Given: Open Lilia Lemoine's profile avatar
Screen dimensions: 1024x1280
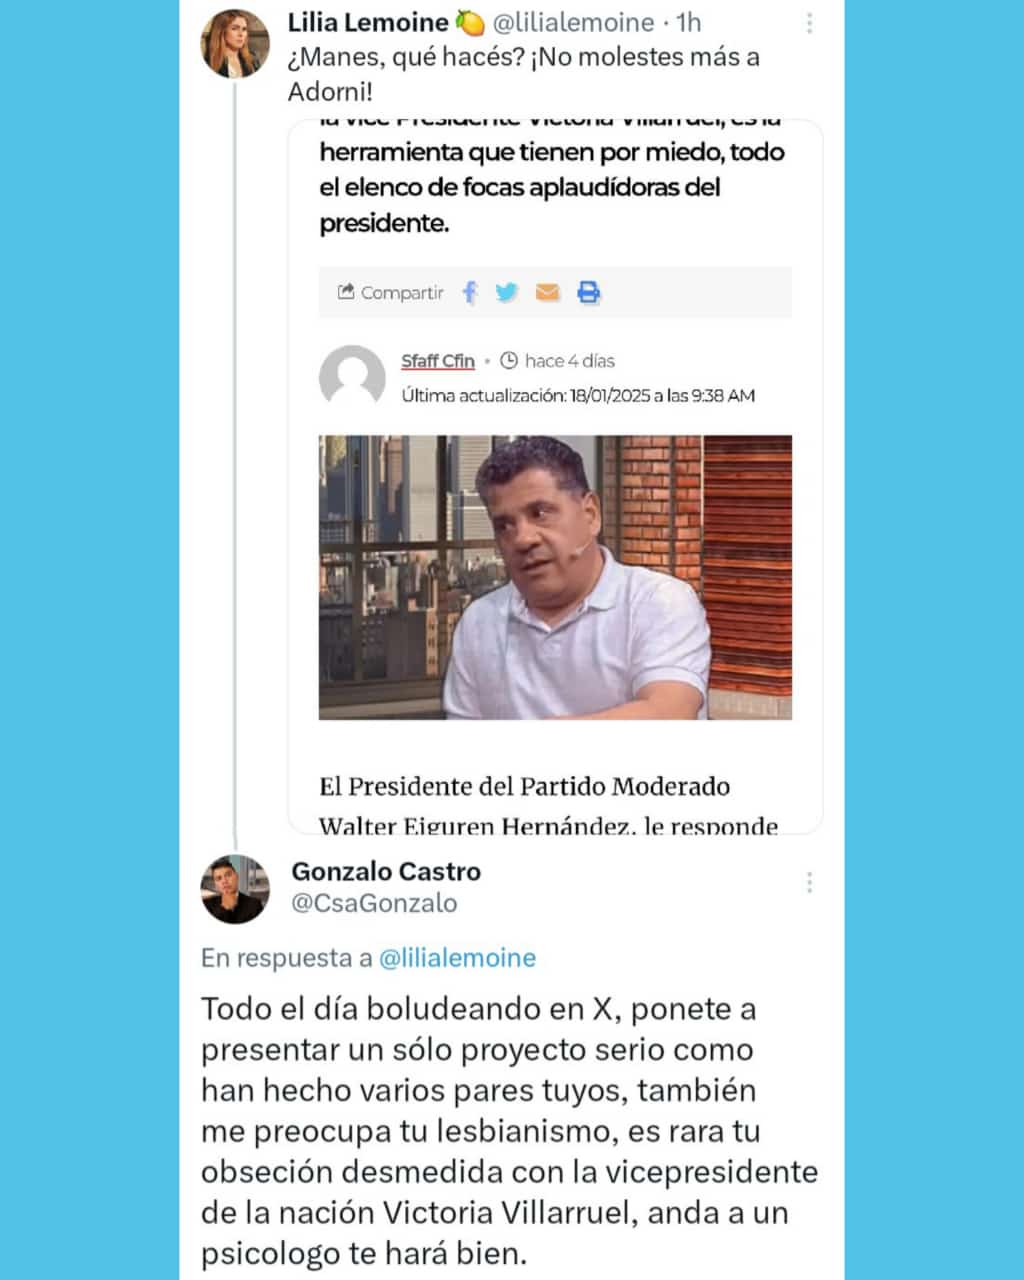Looking at the screenshot, I should 235,44.
